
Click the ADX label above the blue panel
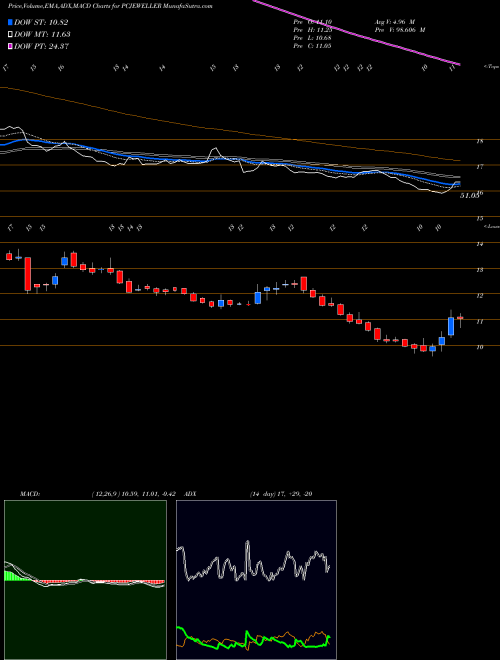pyautogui.click(x=190, y=494)
